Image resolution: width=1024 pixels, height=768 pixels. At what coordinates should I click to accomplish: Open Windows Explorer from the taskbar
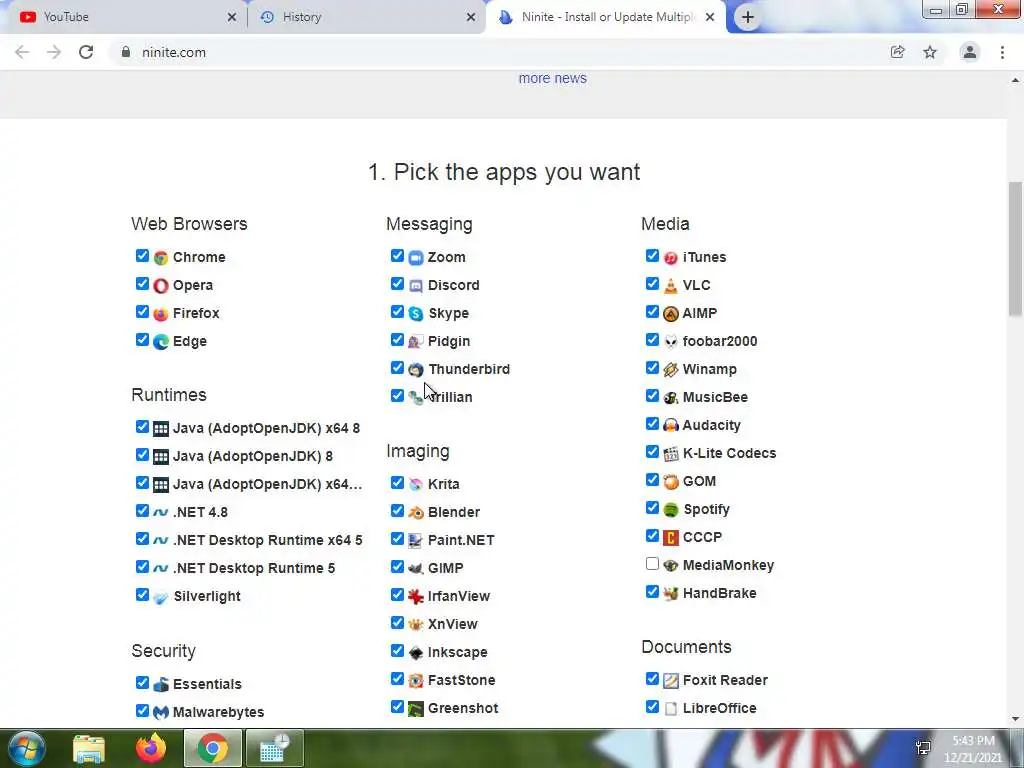(x=89, y=748)
